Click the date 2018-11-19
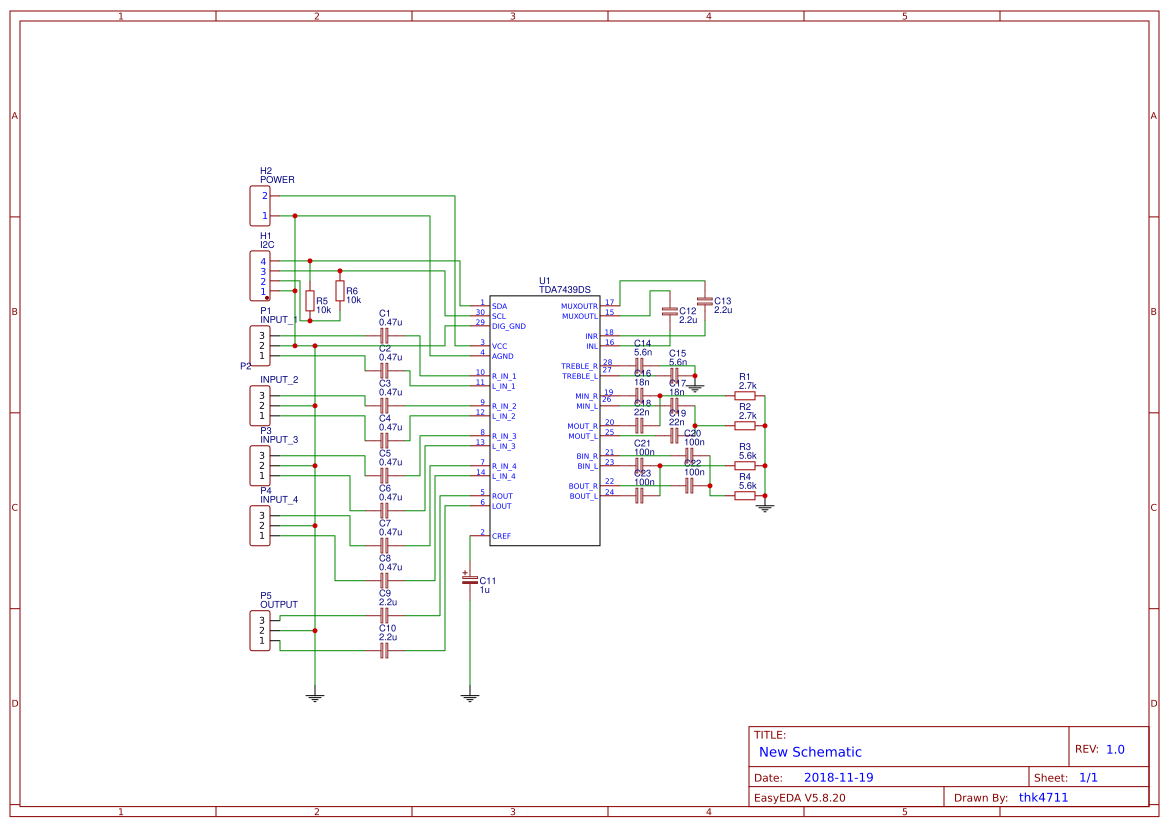 click(838, 777)
